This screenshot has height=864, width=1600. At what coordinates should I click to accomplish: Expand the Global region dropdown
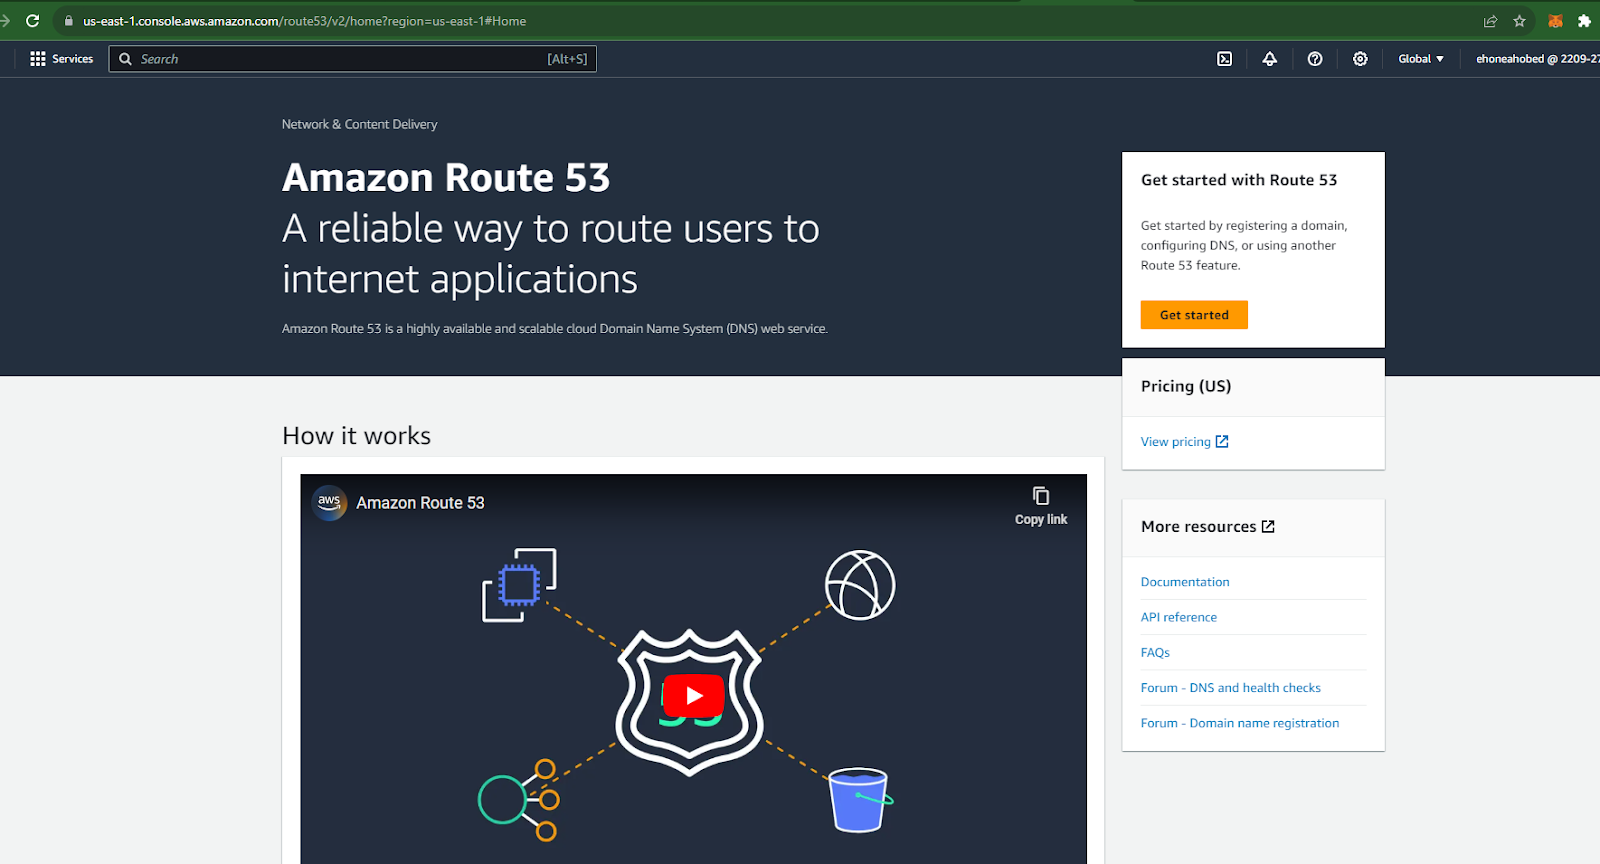click(1421, 59)
